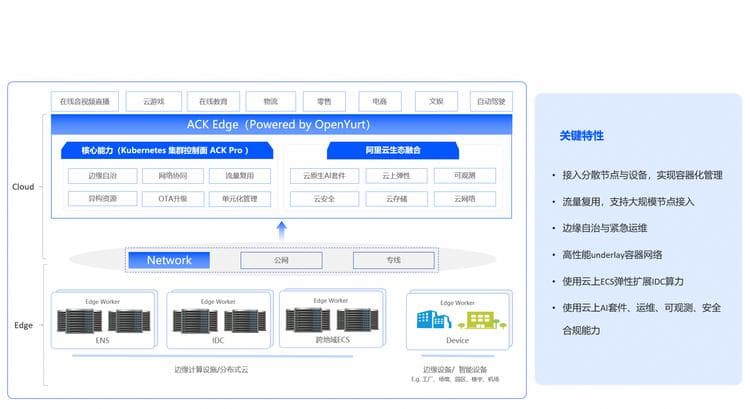Click the left server rack in ENS box
The height and width of the screenshot is (409, 750).
(79, 321)
